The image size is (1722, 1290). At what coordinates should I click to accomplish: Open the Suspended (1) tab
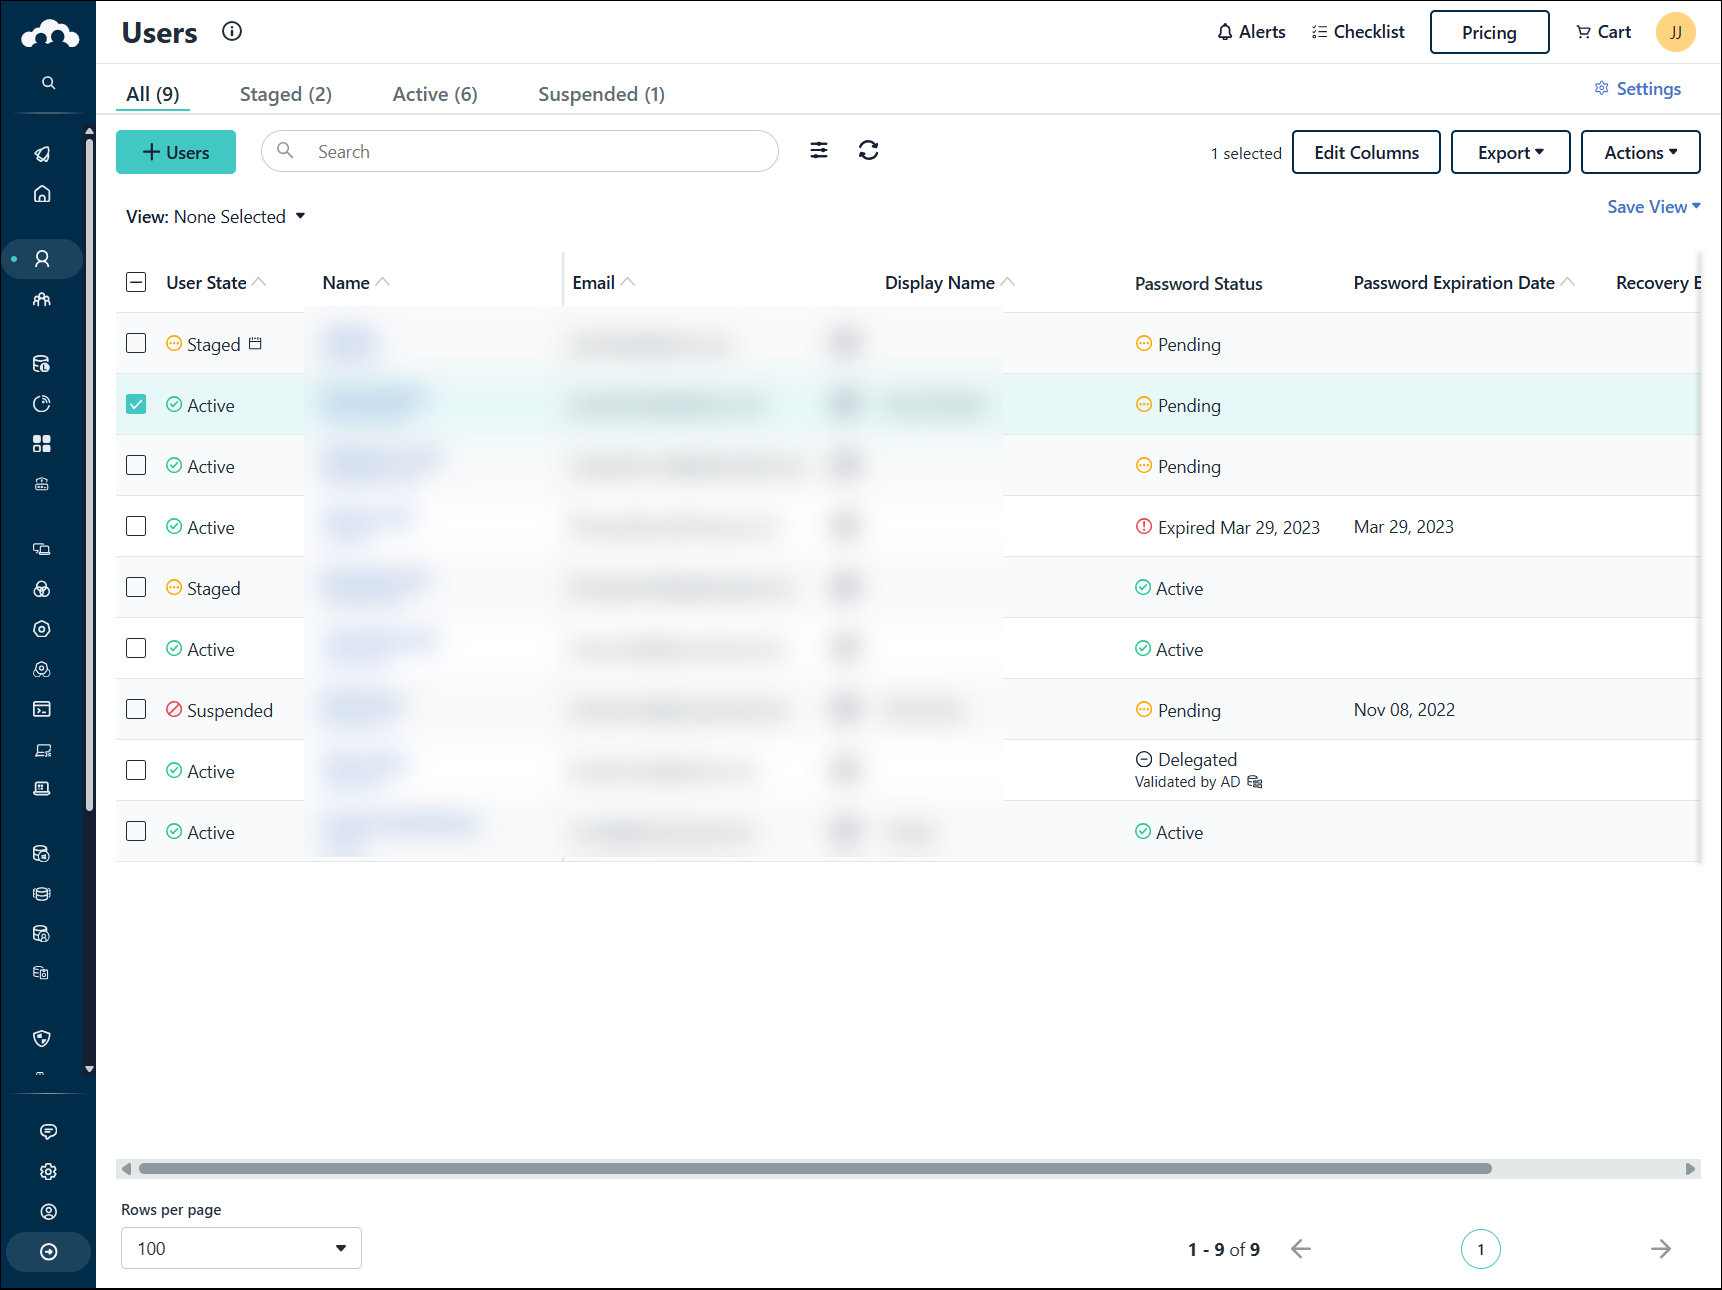click(x=600, y=93)
